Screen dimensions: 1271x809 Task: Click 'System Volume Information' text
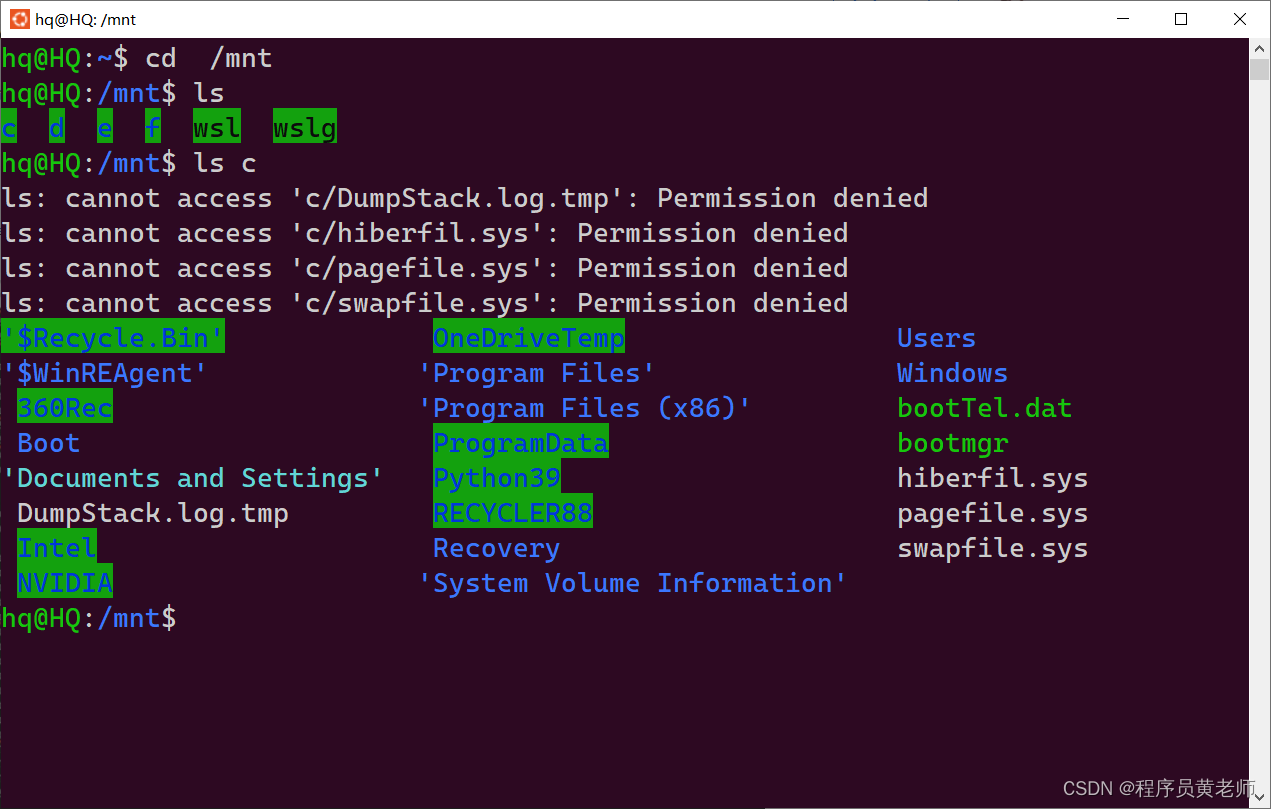[633, 582]
